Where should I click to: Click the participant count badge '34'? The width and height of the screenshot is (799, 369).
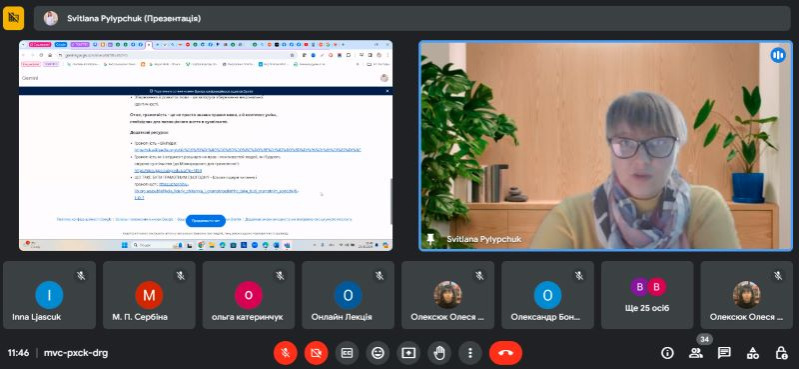click(x=705, y=339)
